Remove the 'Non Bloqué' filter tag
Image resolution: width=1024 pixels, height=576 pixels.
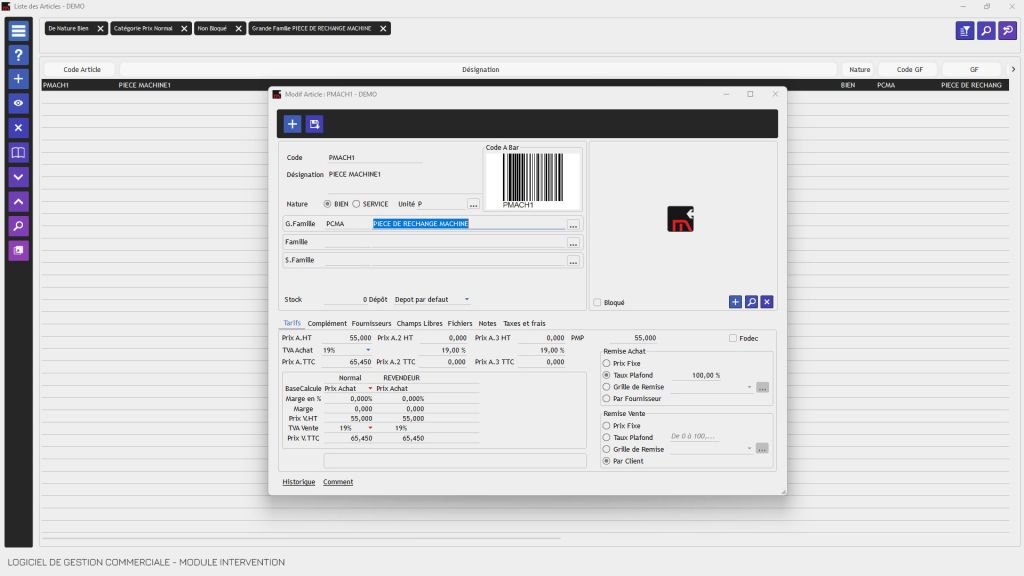click(x=238, y=29)
